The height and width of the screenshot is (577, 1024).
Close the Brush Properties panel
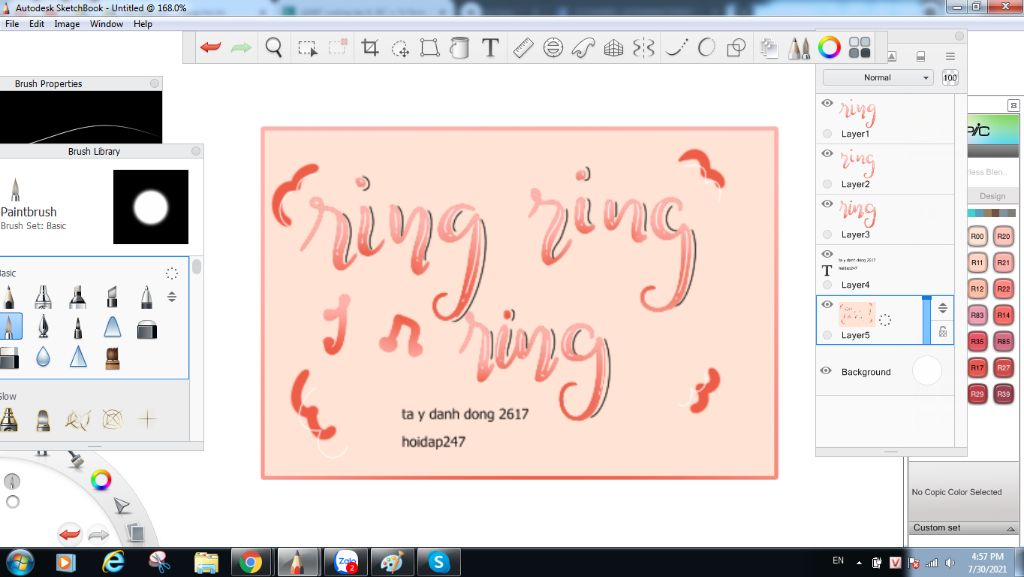tap(154, 84)
